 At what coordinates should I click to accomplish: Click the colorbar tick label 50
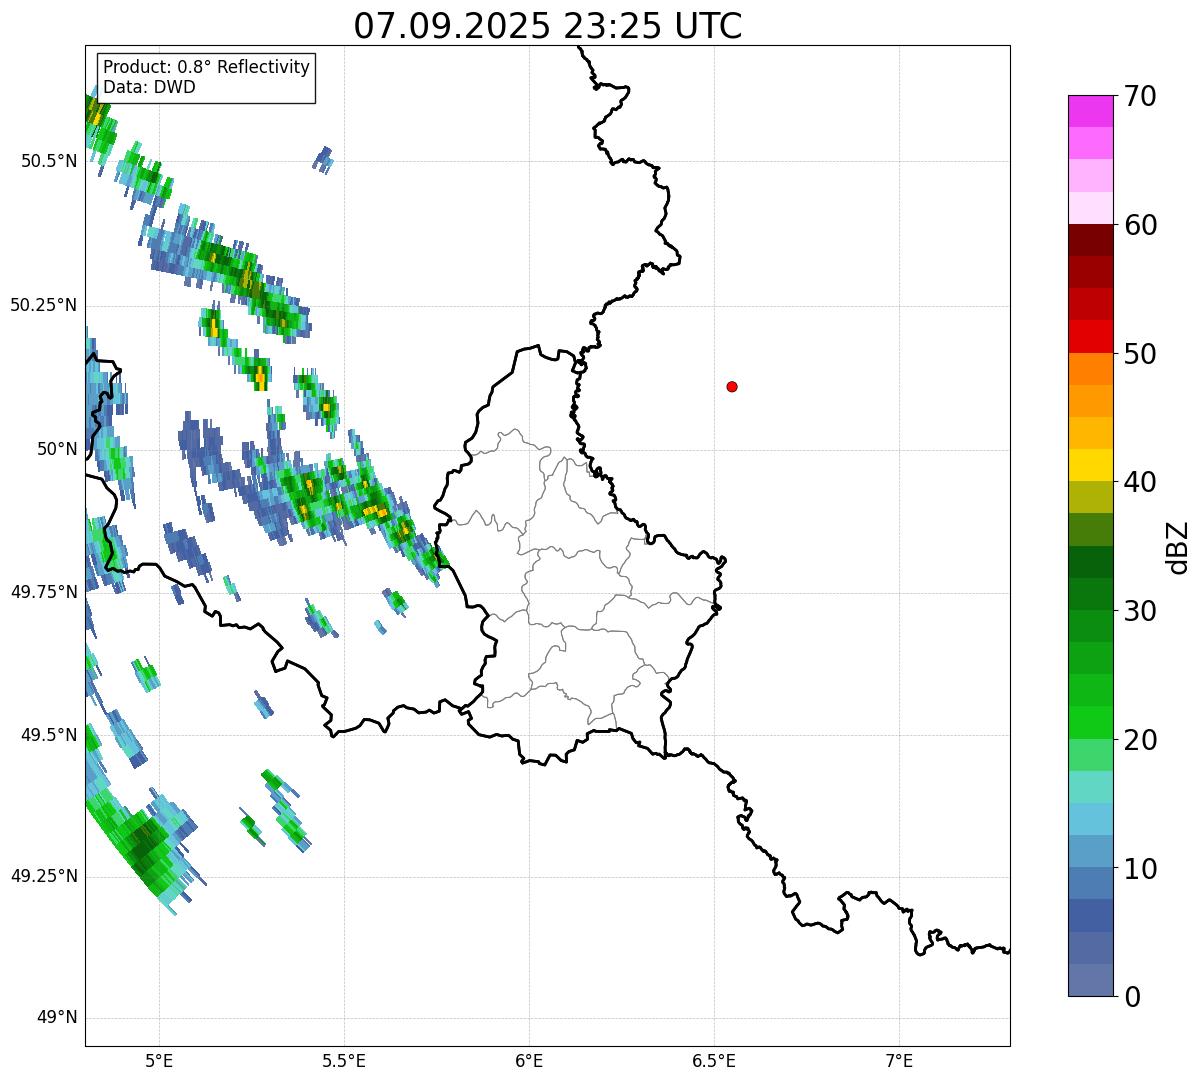pos(1140,354)
